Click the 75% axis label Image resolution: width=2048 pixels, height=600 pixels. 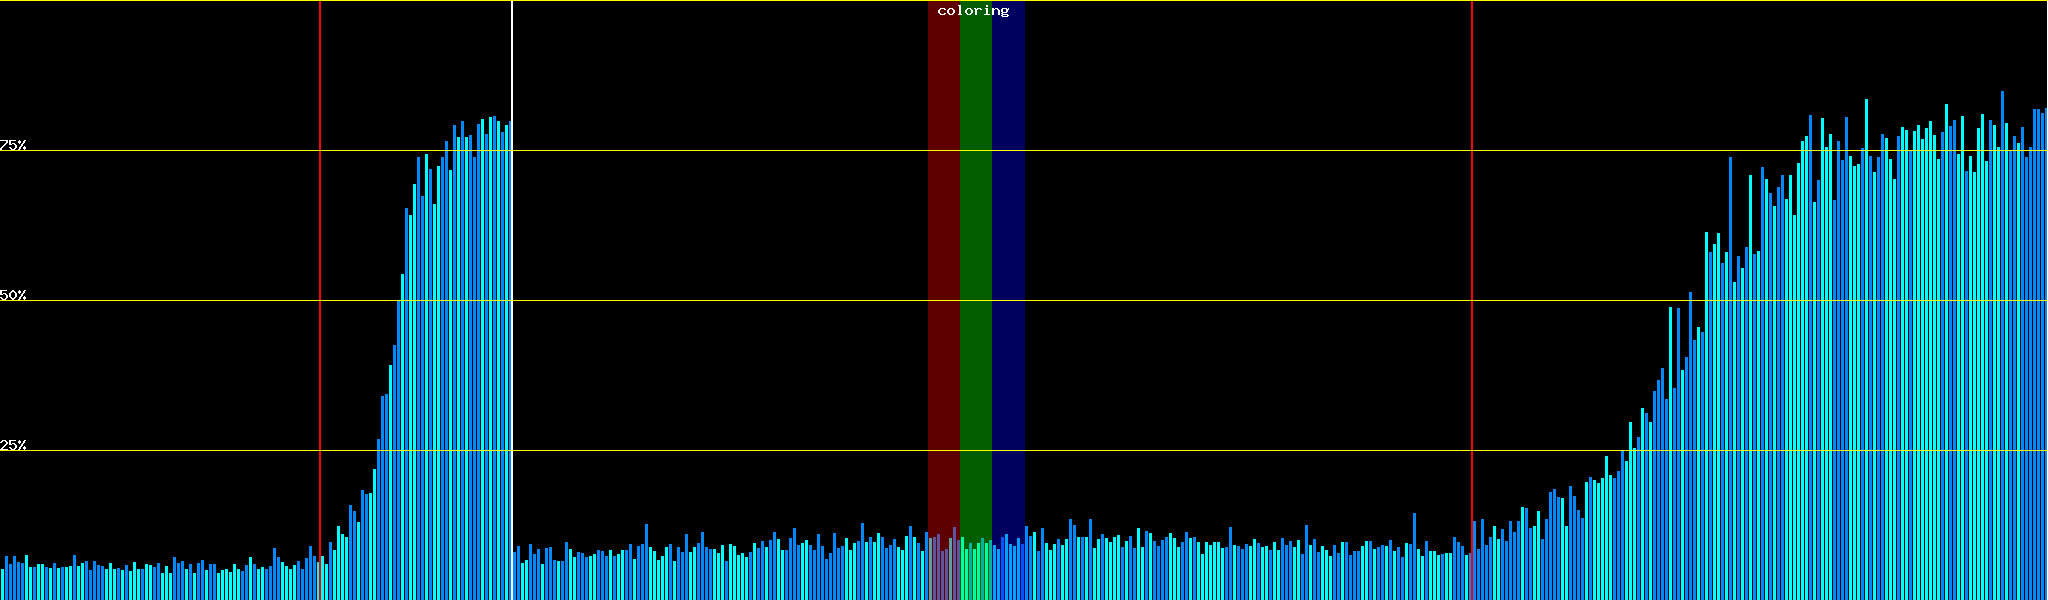[13, 145]
